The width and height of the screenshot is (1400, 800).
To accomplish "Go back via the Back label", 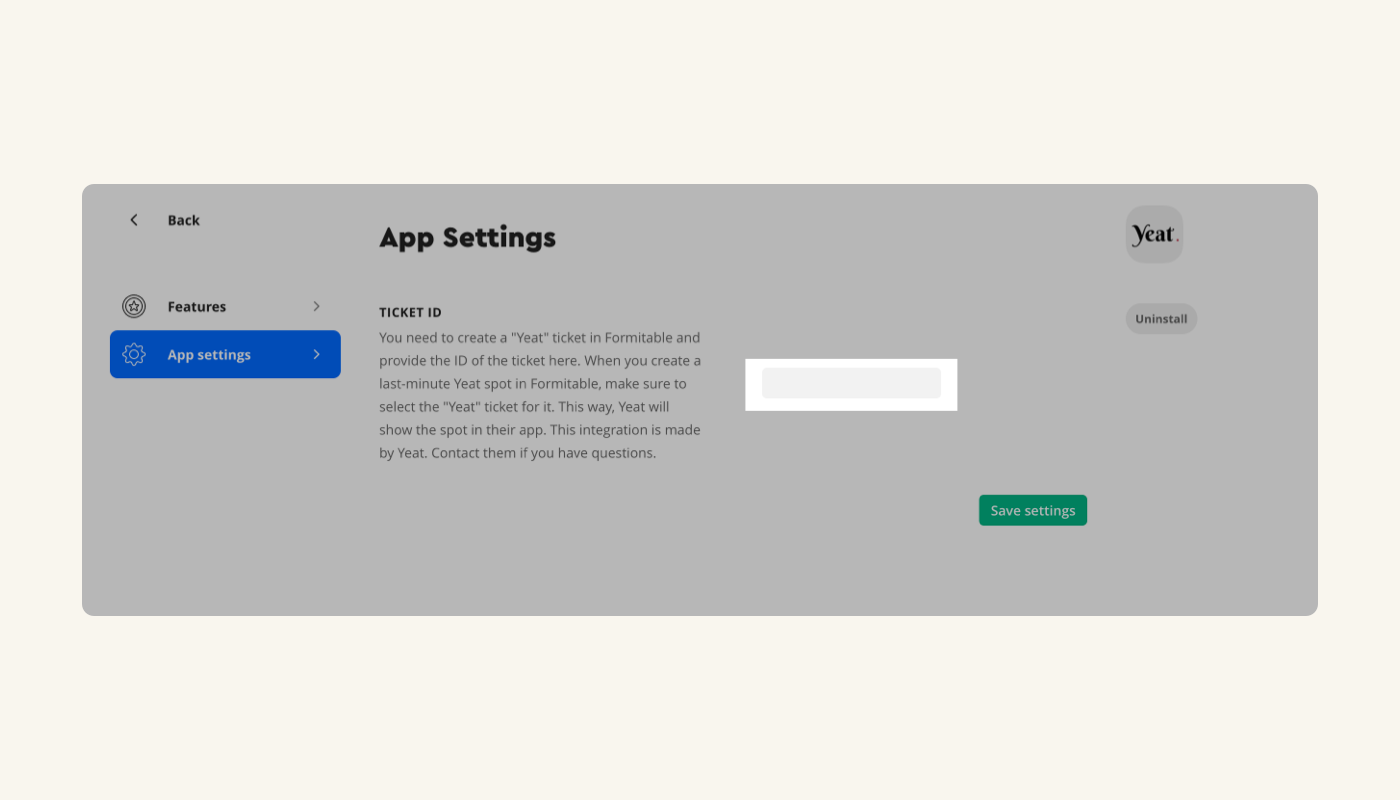I will 183,220.
